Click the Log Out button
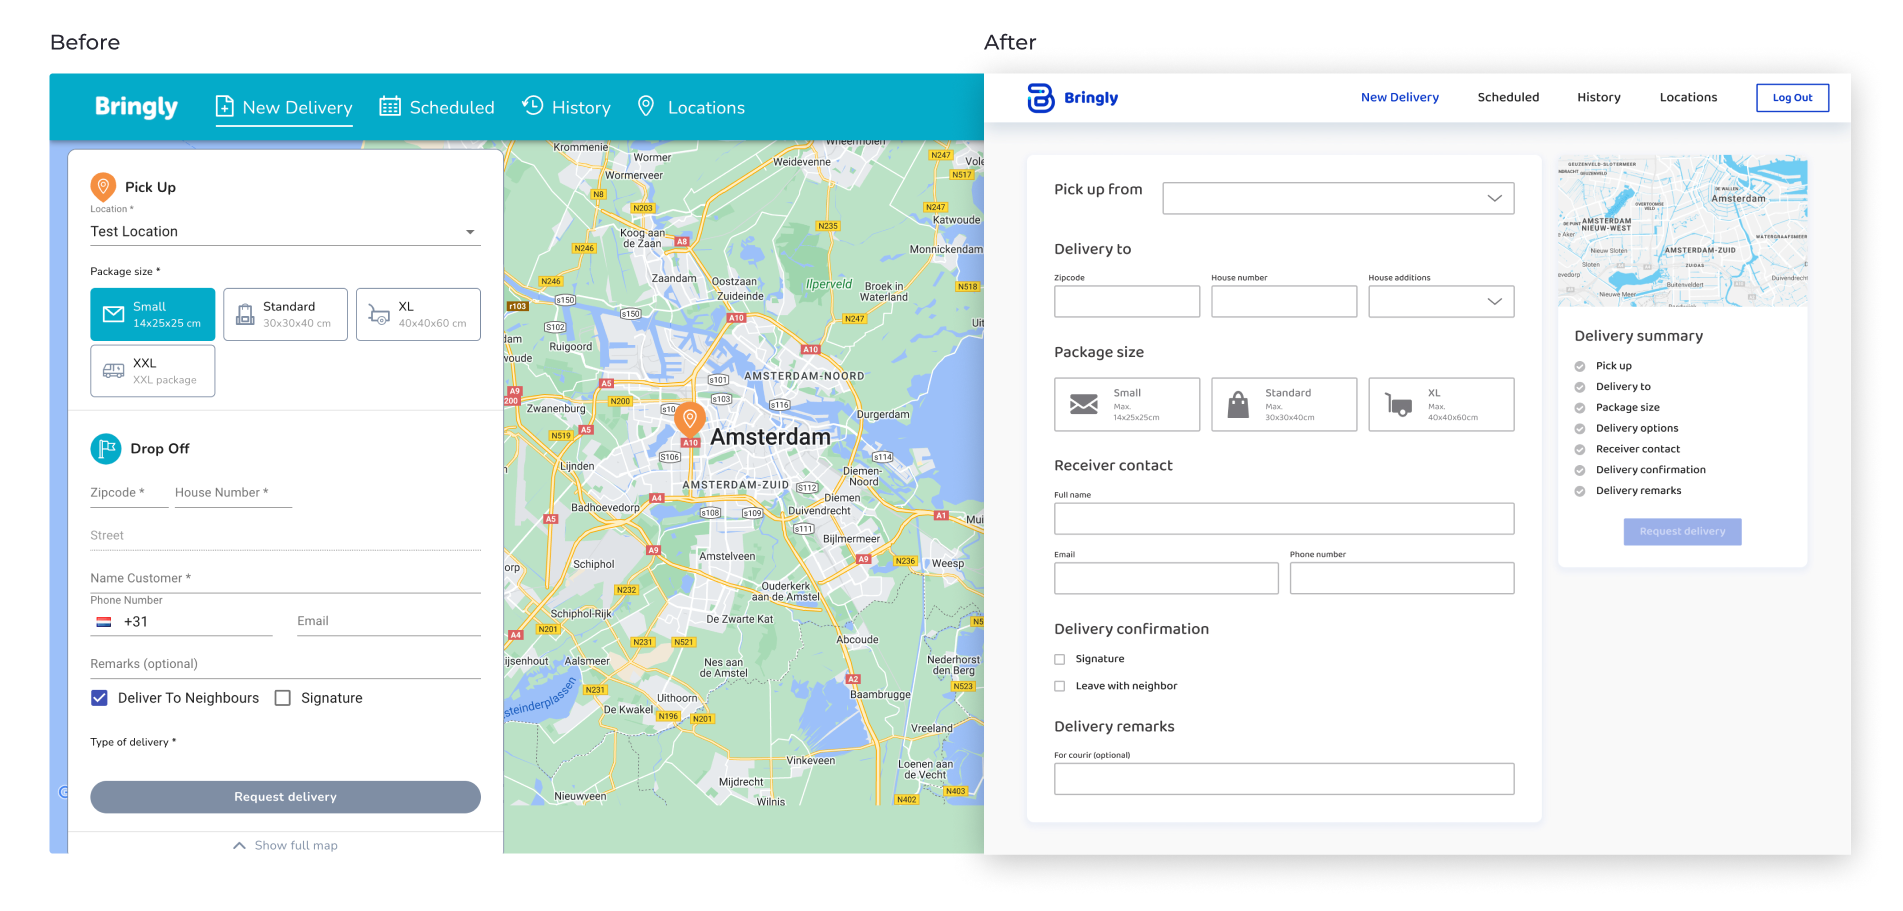Viewport: 1903px width, 911px height. point(1792,98)
